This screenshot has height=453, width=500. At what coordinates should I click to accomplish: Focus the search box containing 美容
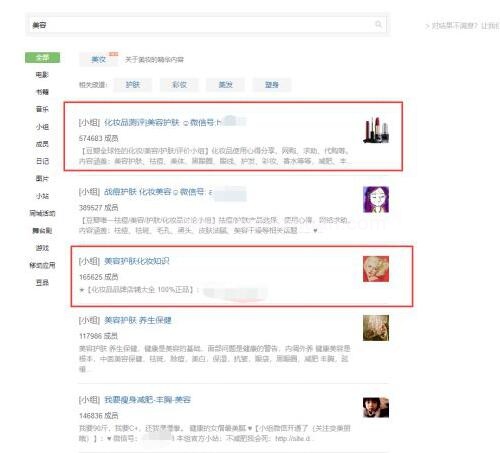(207, 25)
